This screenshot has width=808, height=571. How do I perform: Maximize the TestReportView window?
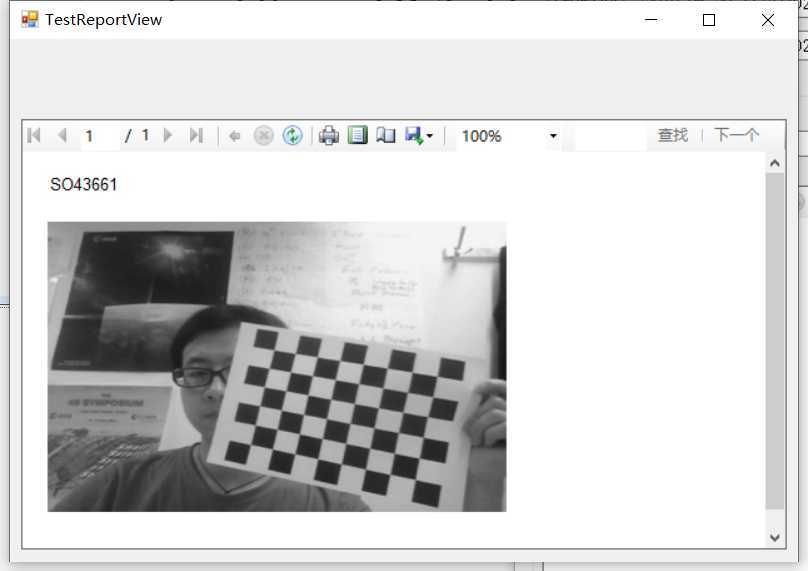pos(709,20)
